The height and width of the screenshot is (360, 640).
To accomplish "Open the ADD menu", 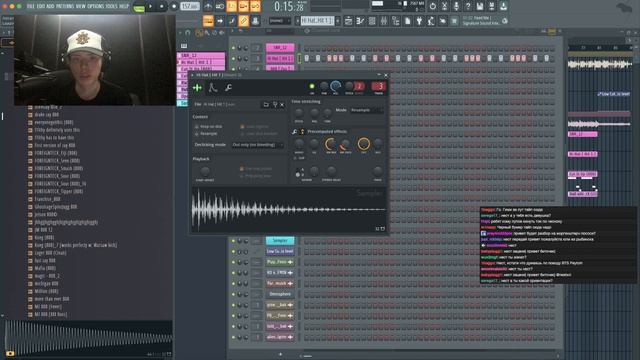I will [50, 6].
